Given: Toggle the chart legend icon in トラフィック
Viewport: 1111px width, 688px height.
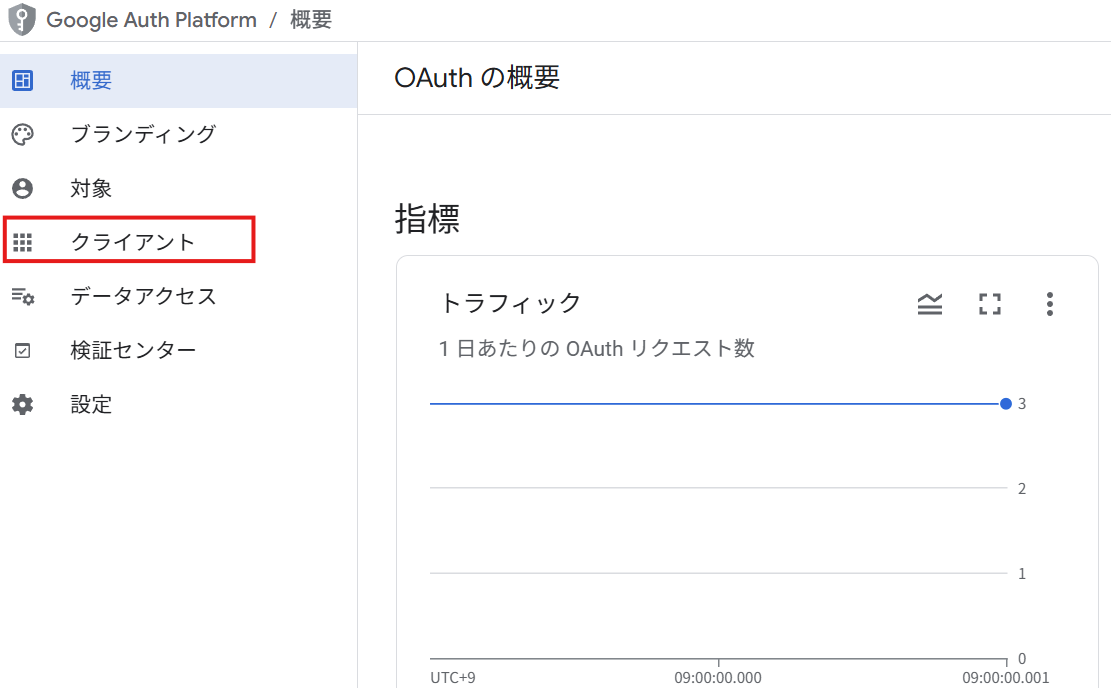Looking at the screenshot, I should tap(930, 304).
